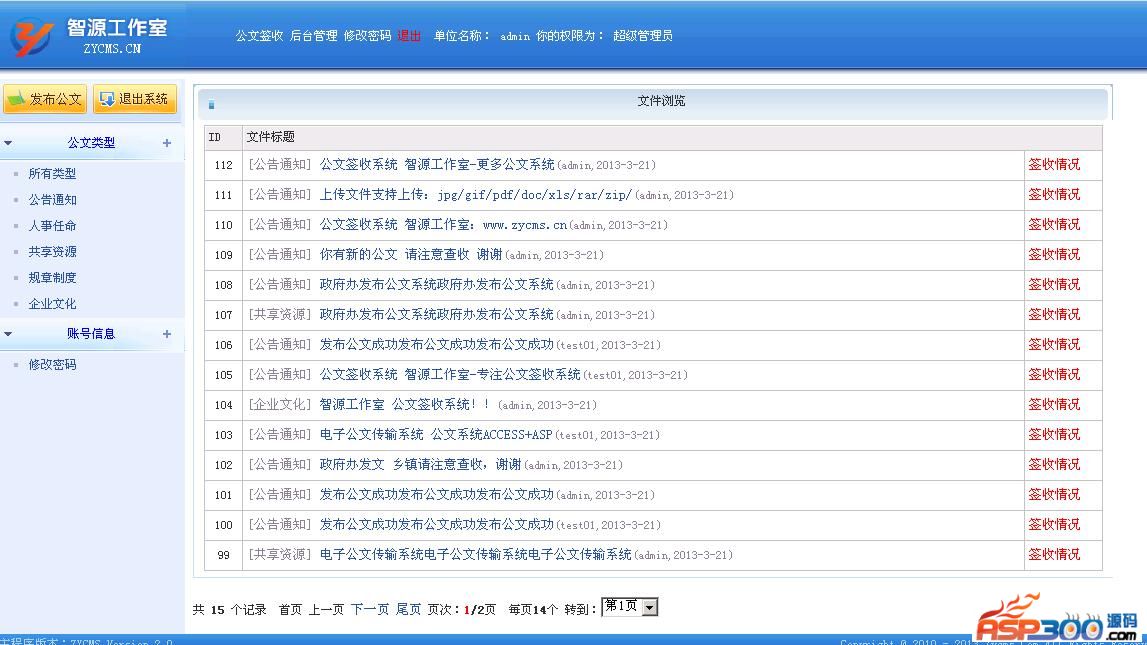Select 规章制度 category in sidebar
1147x645 pixels.
click(x=52, y=278)
